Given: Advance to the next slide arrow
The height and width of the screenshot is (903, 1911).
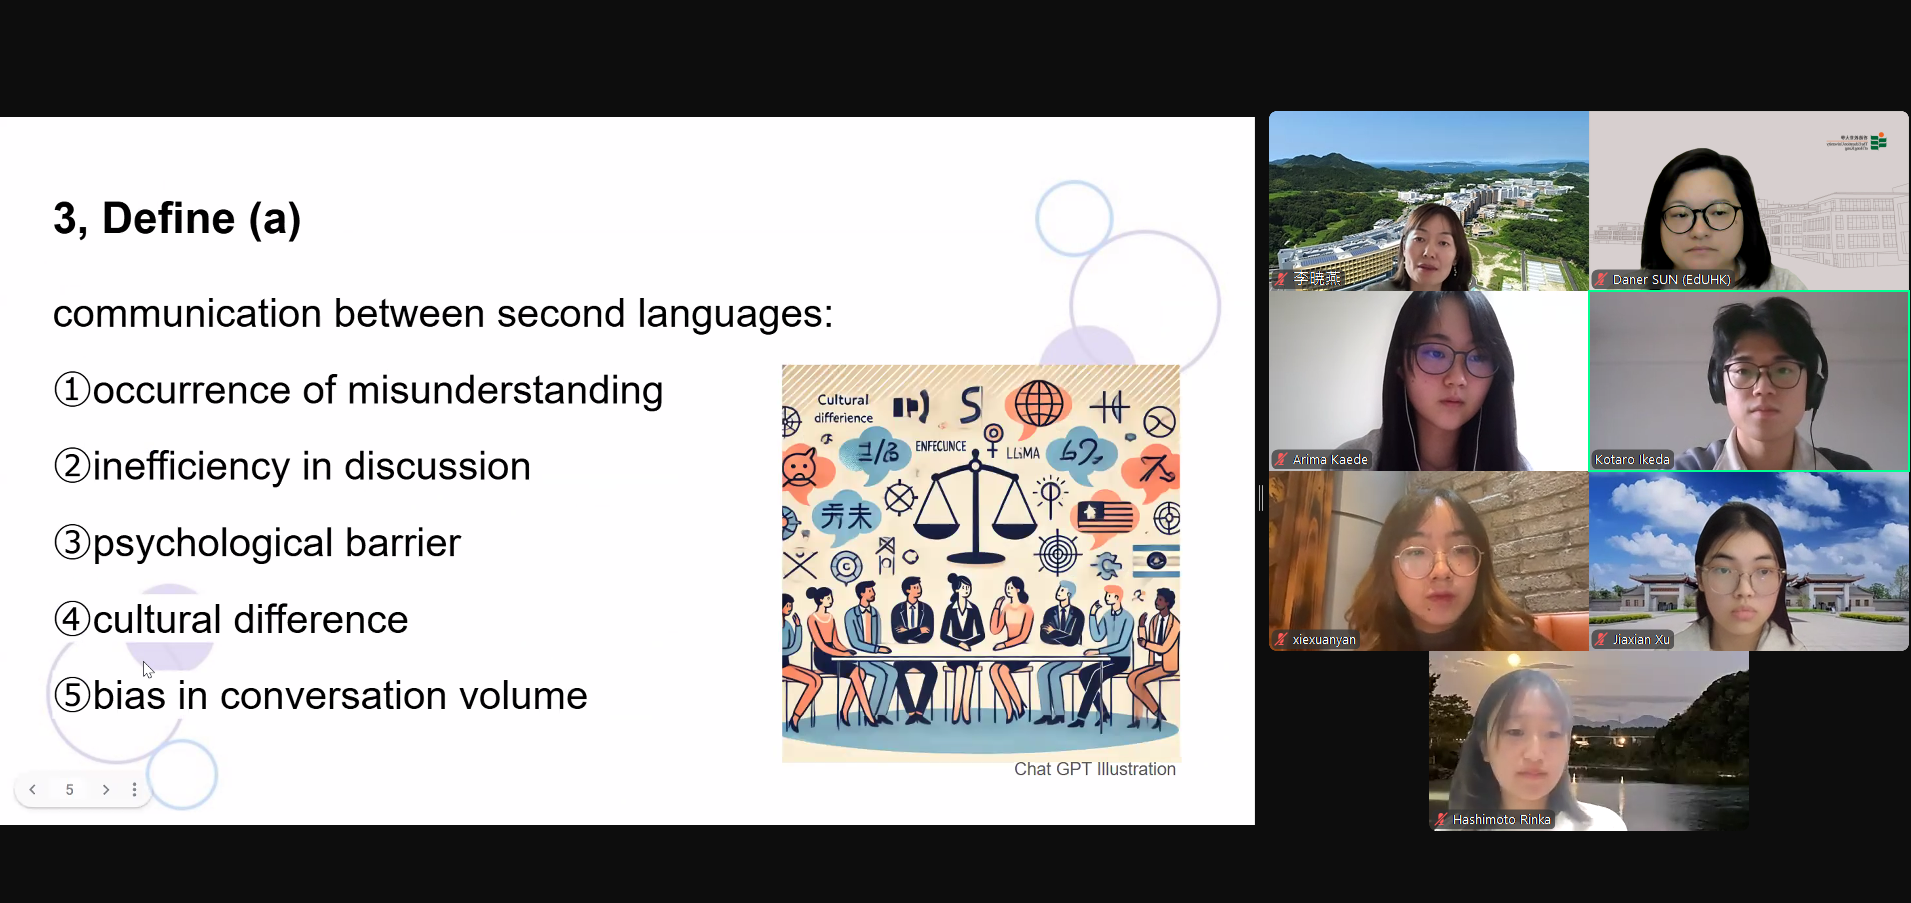Looking at the screenshot, I should 106,790.
